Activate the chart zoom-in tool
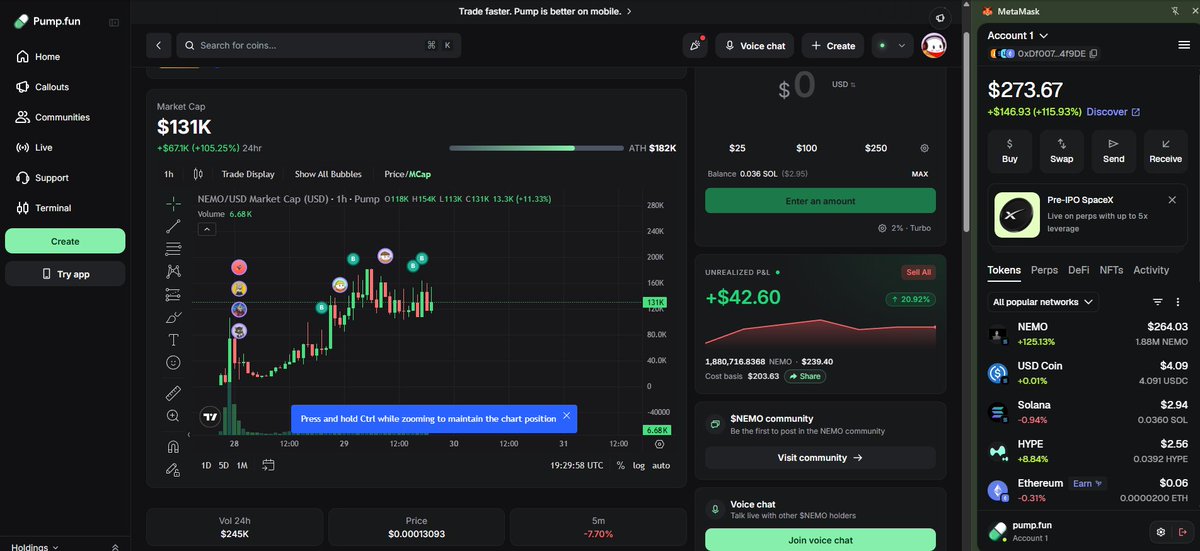 click(173, 416)
